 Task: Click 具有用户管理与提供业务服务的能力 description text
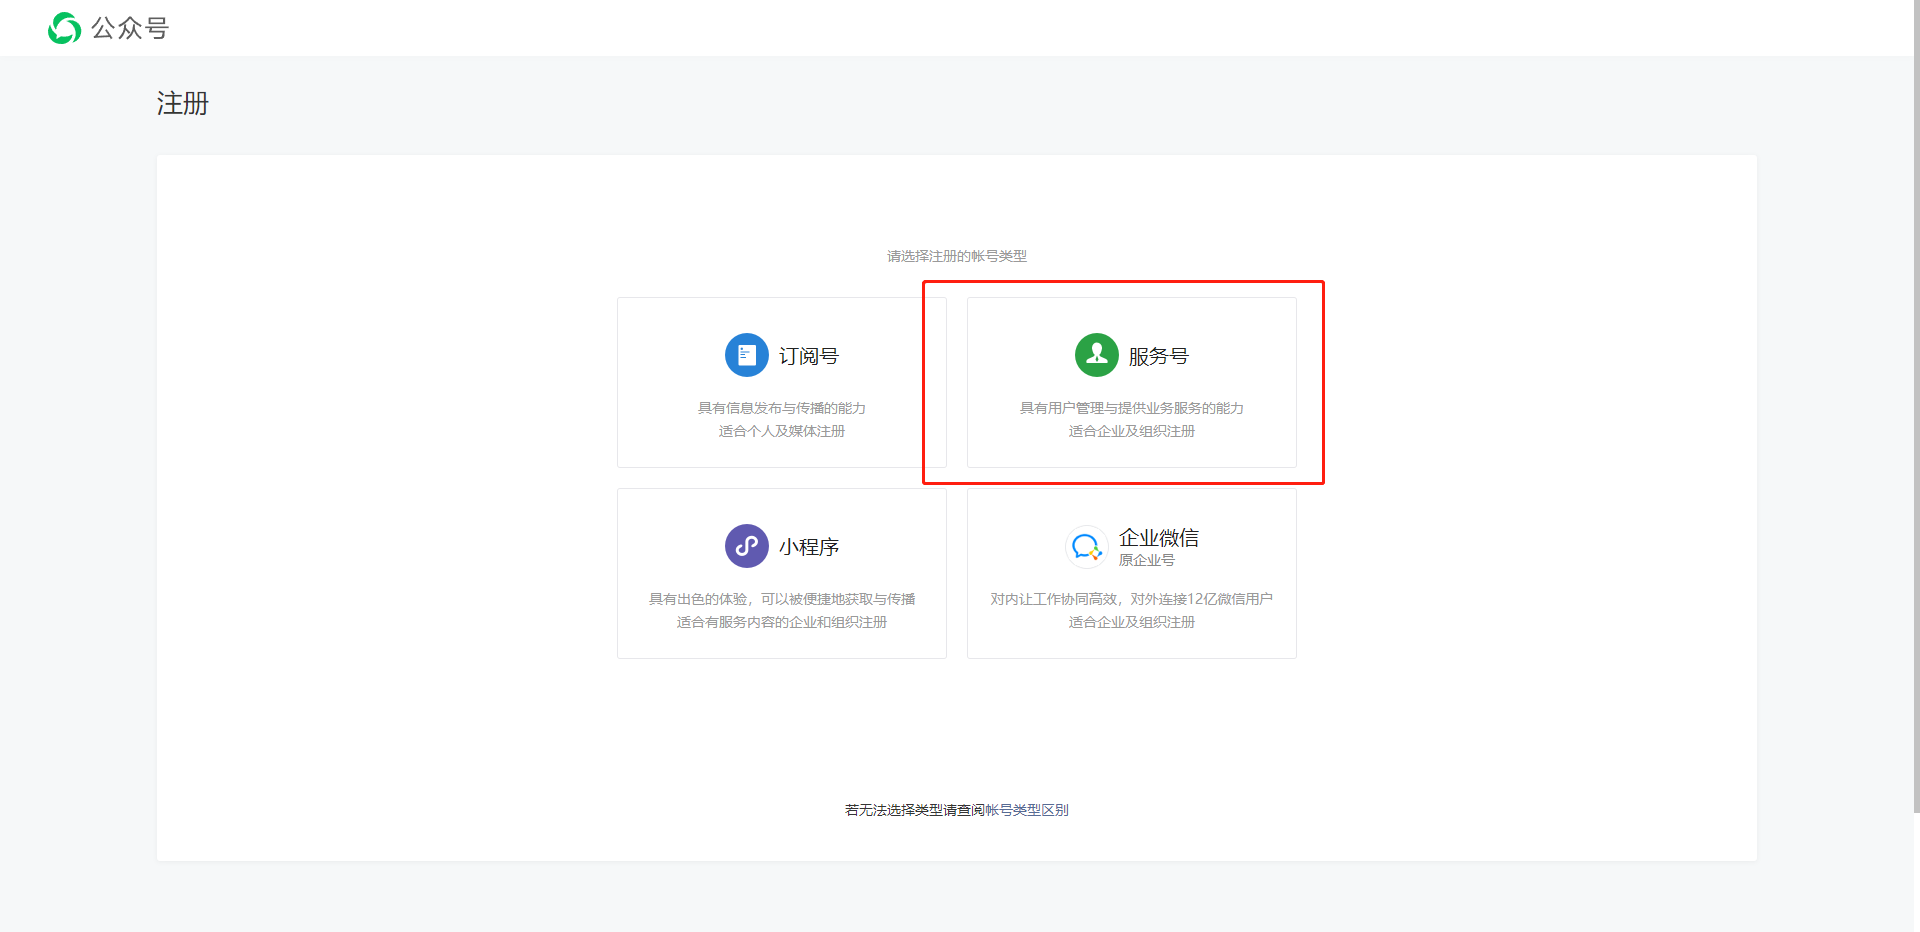coord(1132,408)
